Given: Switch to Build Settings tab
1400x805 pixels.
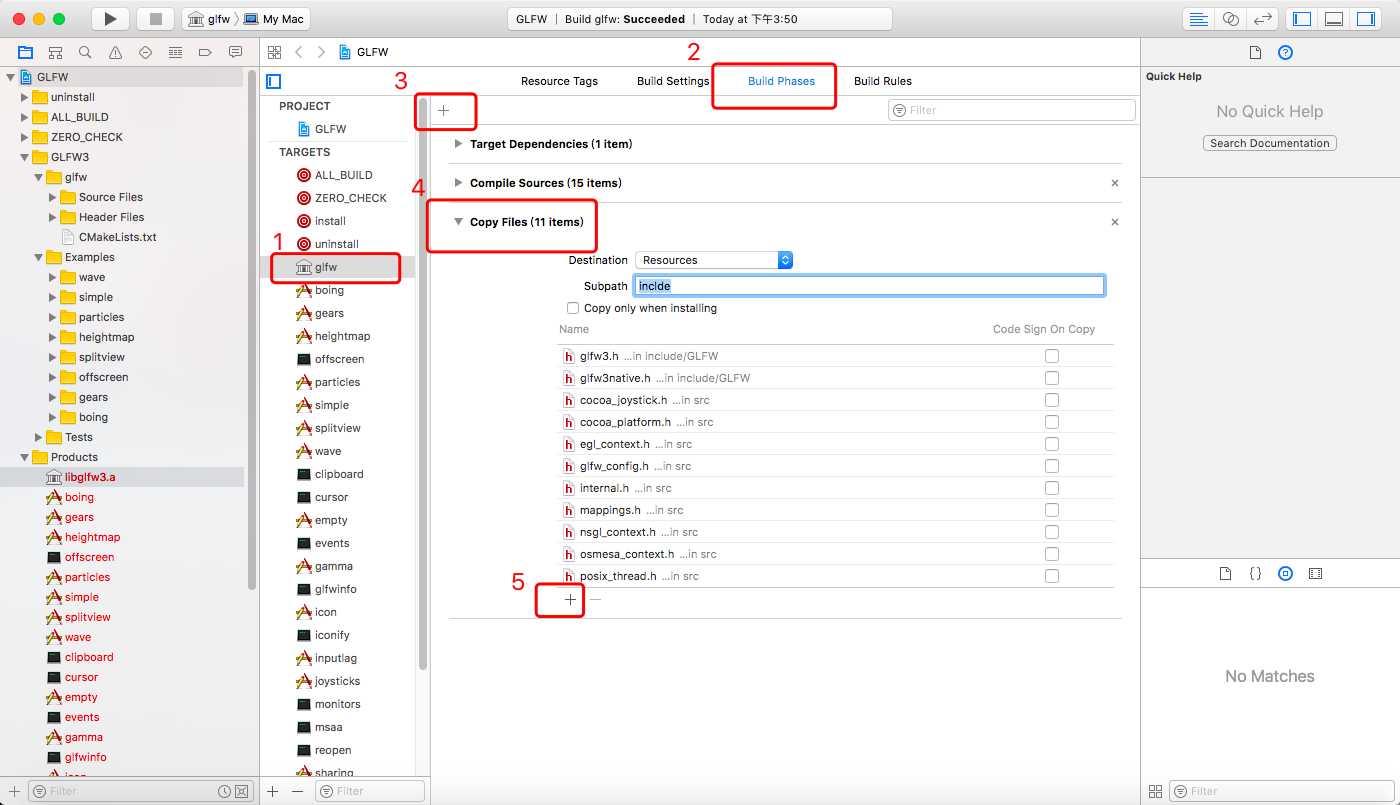Looking at the screenshot, I should (673, 81).
